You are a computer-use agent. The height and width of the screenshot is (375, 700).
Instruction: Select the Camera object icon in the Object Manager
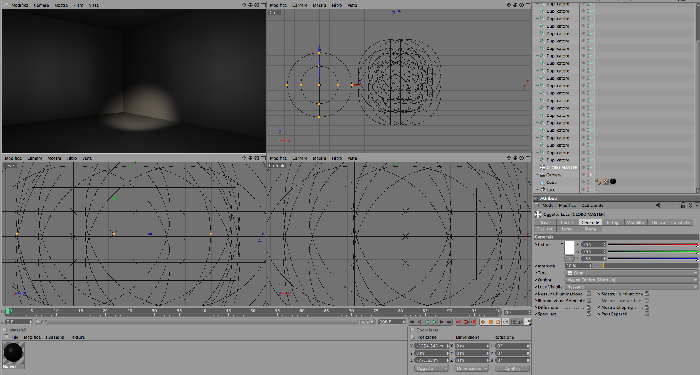(x=542, y=175)
